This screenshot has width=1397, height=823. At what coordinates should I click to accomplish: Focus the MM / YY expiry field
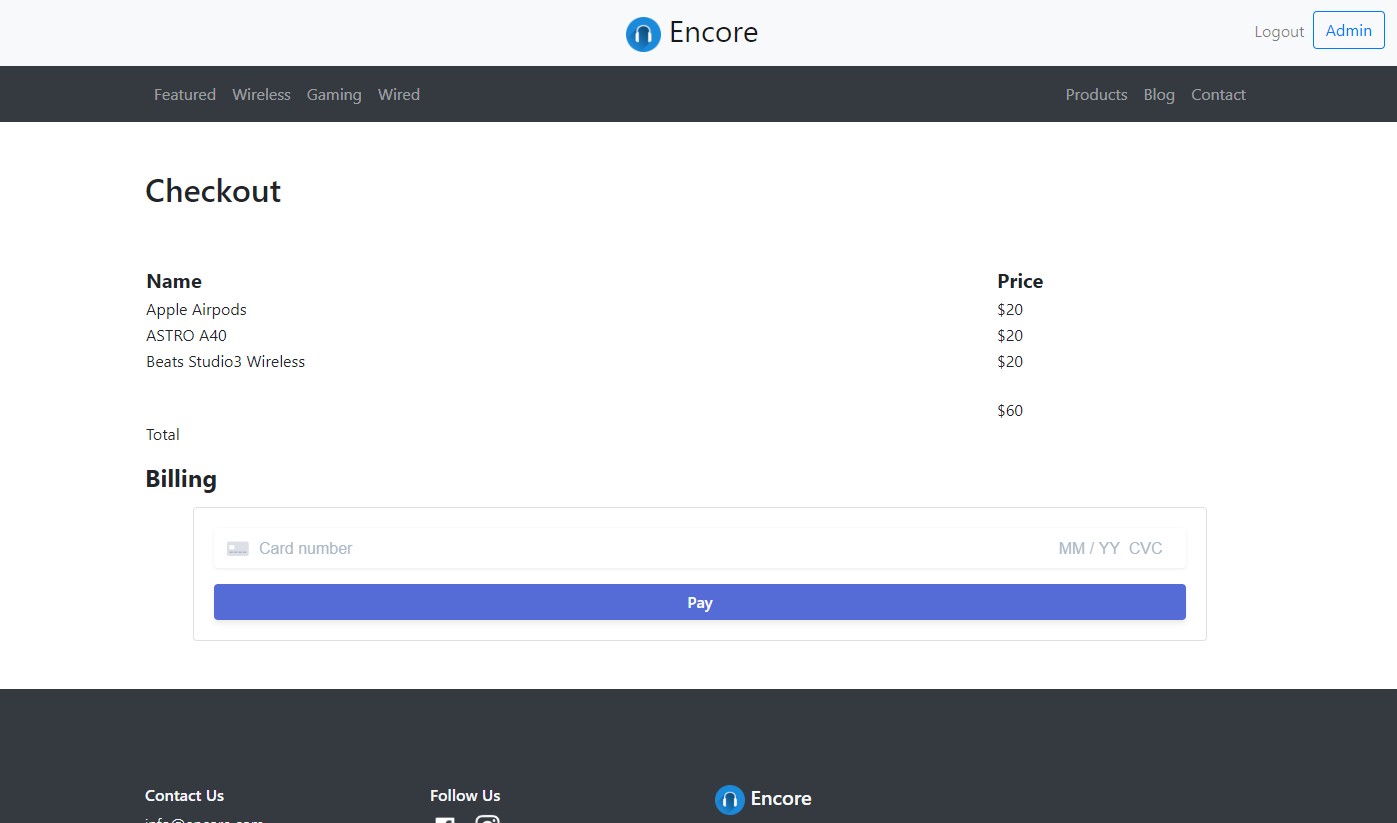click(x=1088, y=548)
